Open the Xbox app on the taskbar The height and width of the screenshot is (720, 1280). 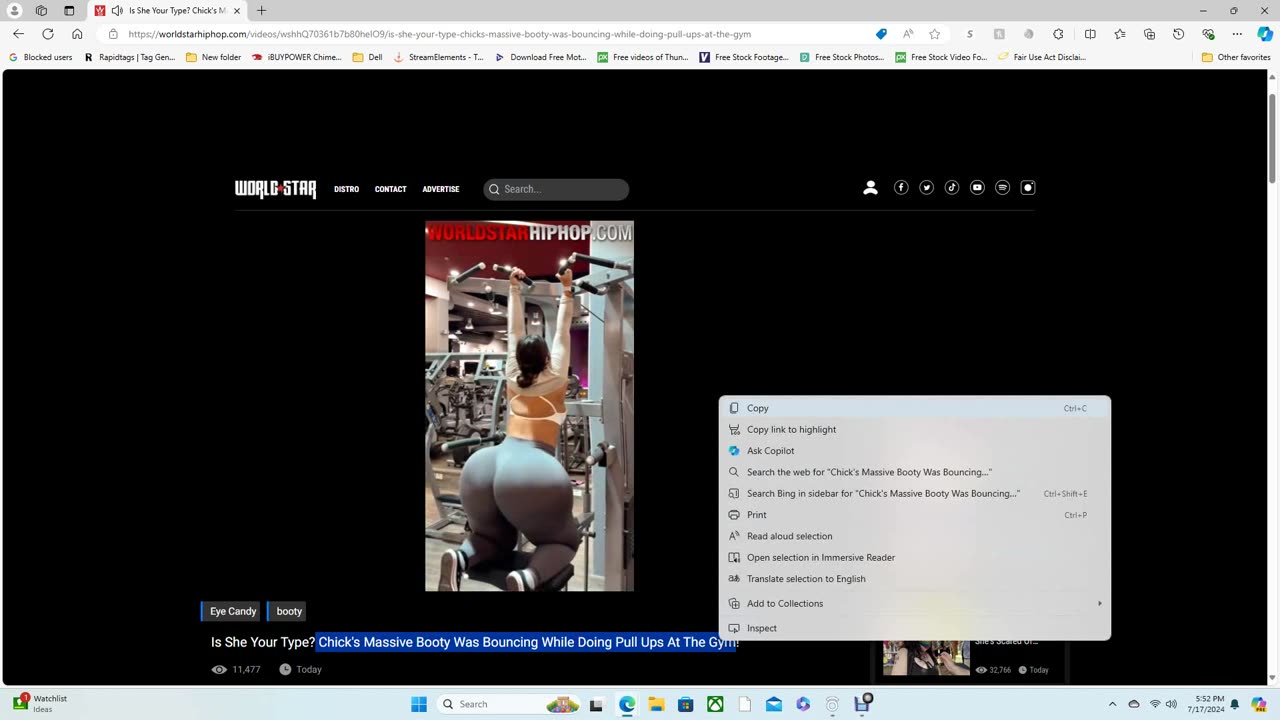coord(715,704)
